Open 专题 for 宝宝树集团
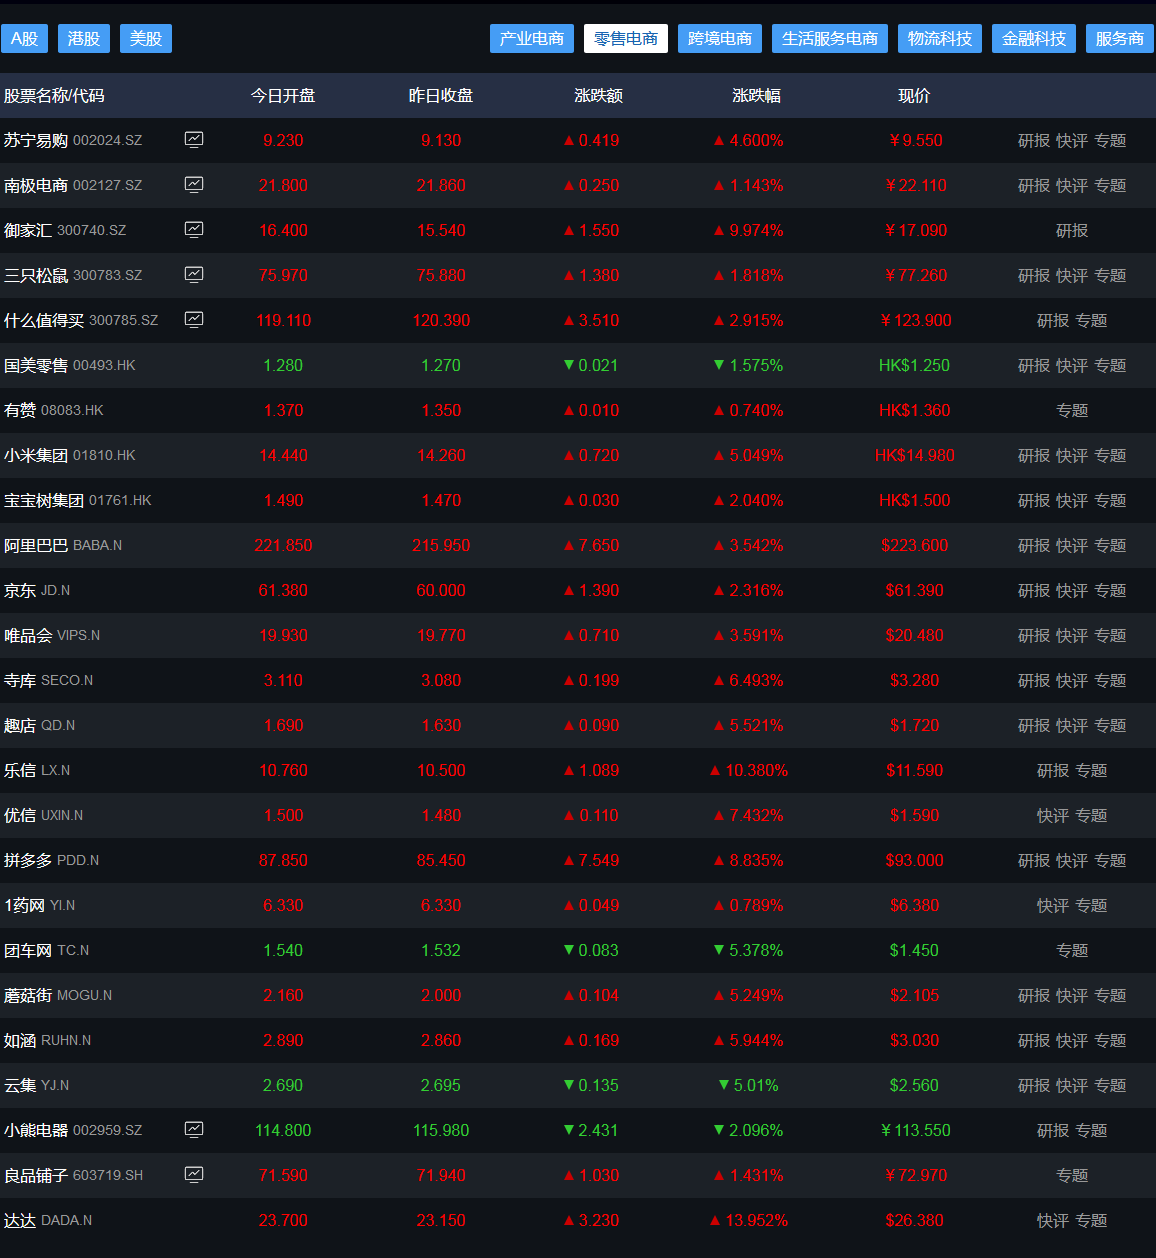The image size is (1156, 1258). (x=1110, y=501)
